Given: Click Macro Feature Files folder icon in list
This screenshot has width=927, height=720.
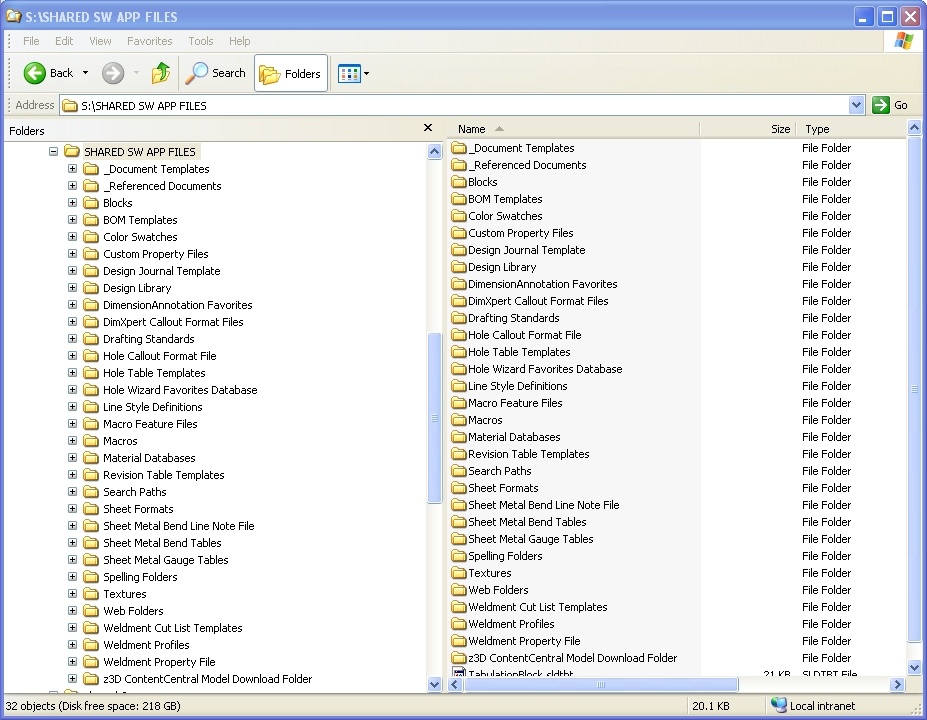Looking at the screenshot, I should point(459,403).
